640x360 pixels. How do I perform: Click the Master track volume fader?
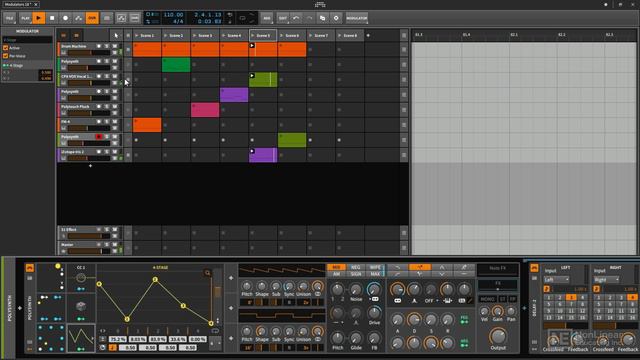point(89,251)
